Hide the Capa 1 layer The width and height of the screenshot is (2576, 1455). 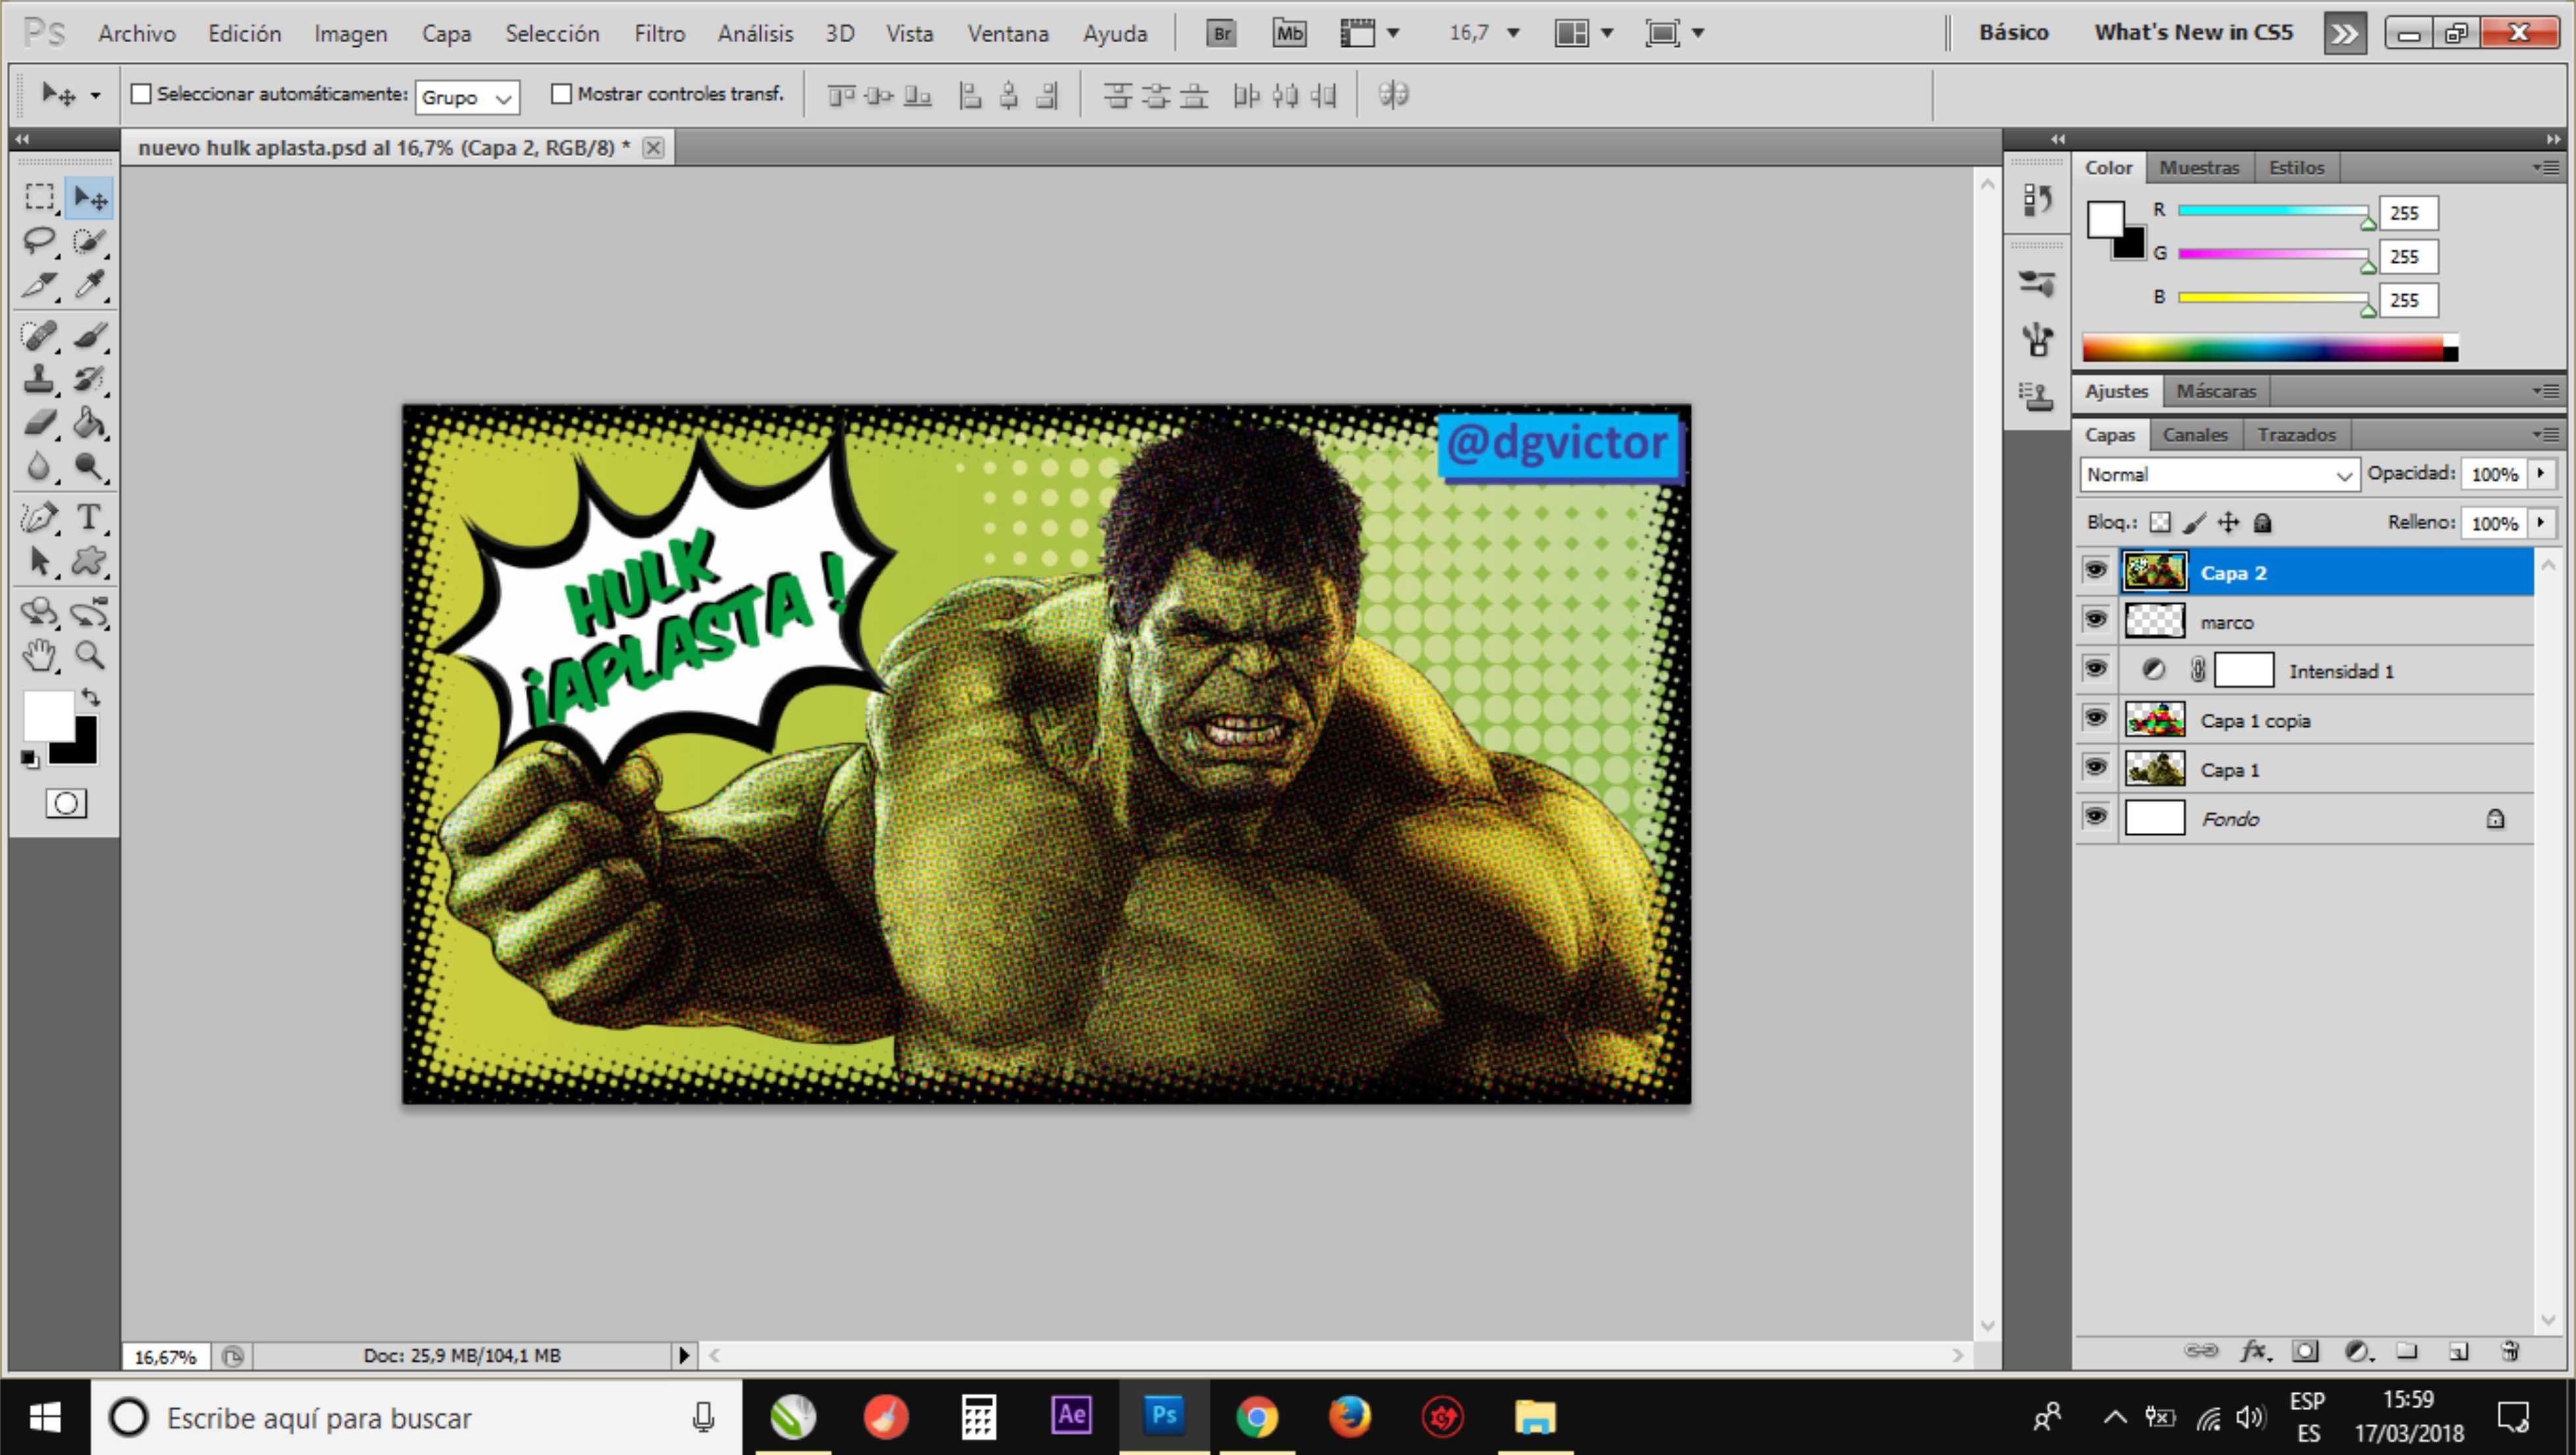point(2095,768)
